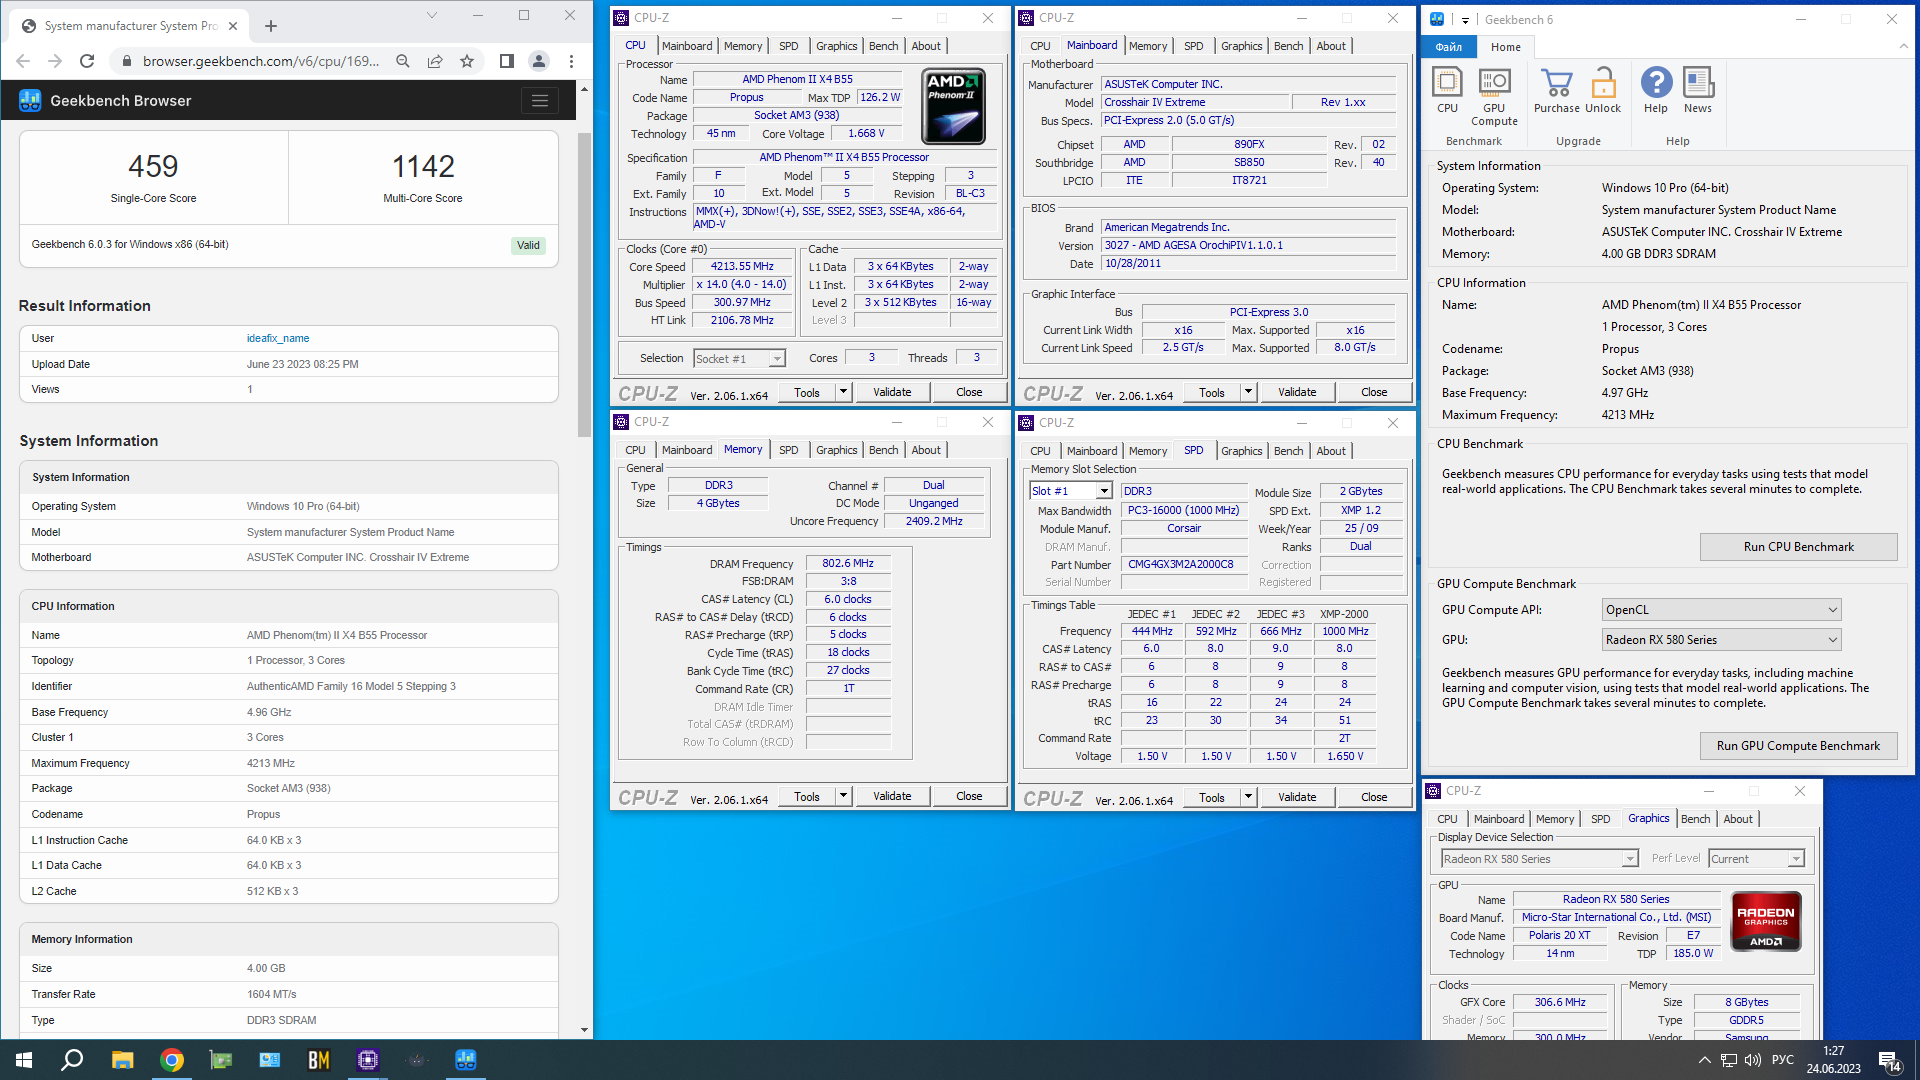Select the About tab in Mainboard CPU-Z window
The height and width of the screenshot is (1080, 1920).
pos(1330,46)
